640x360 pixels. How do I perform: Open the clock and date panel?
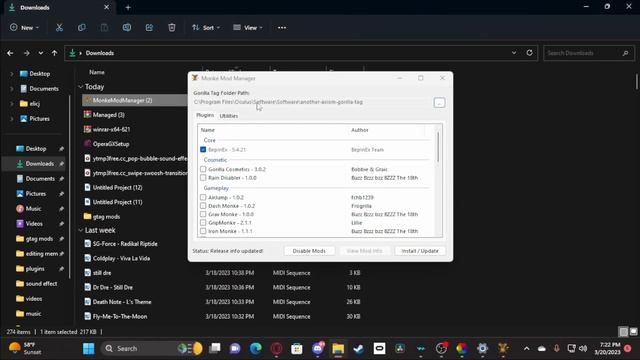(x=607, y=349)
